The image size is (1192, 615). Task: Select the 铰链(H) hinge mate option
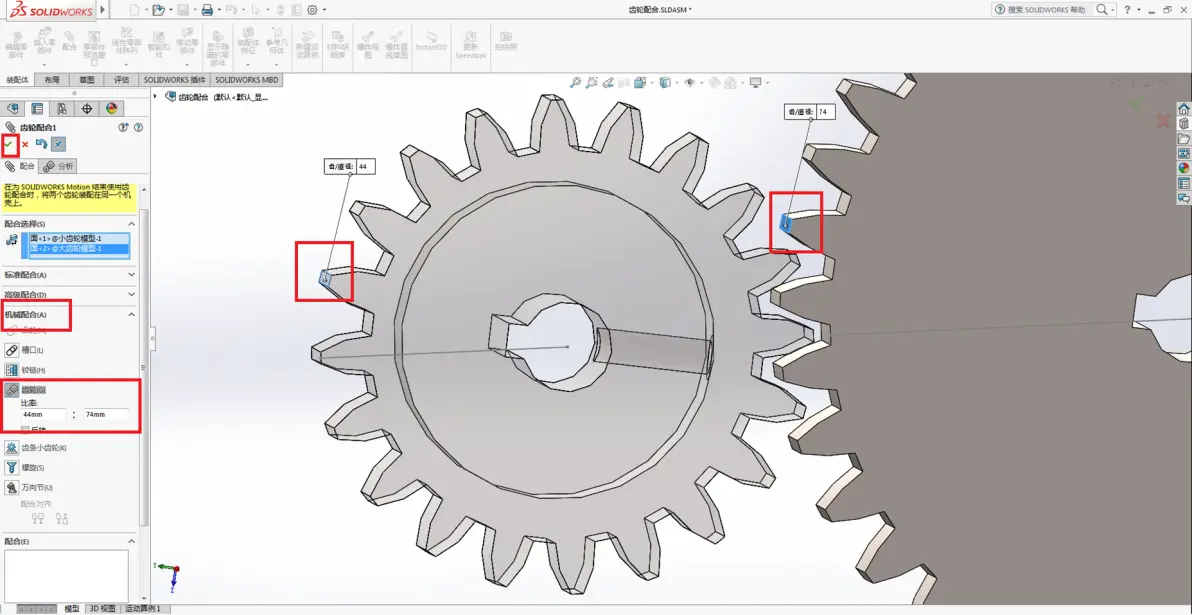(x=25, y=369)
